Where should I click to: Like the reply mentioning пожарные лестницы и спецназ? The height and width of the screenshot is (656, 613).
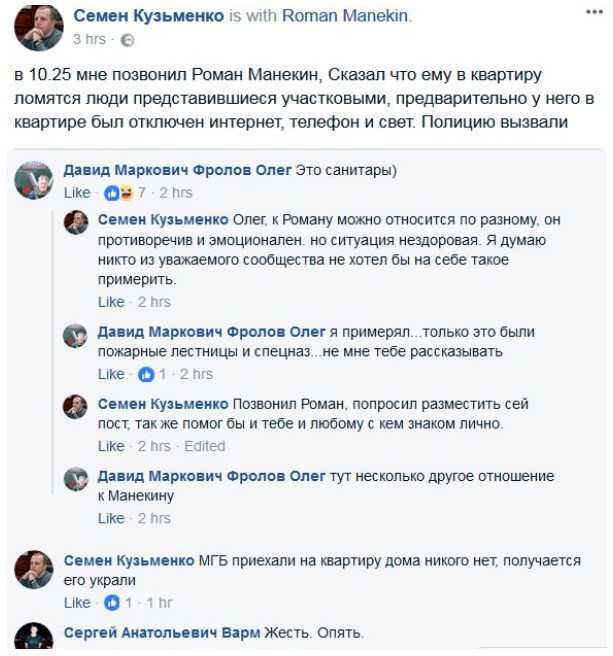click(111, 374)
